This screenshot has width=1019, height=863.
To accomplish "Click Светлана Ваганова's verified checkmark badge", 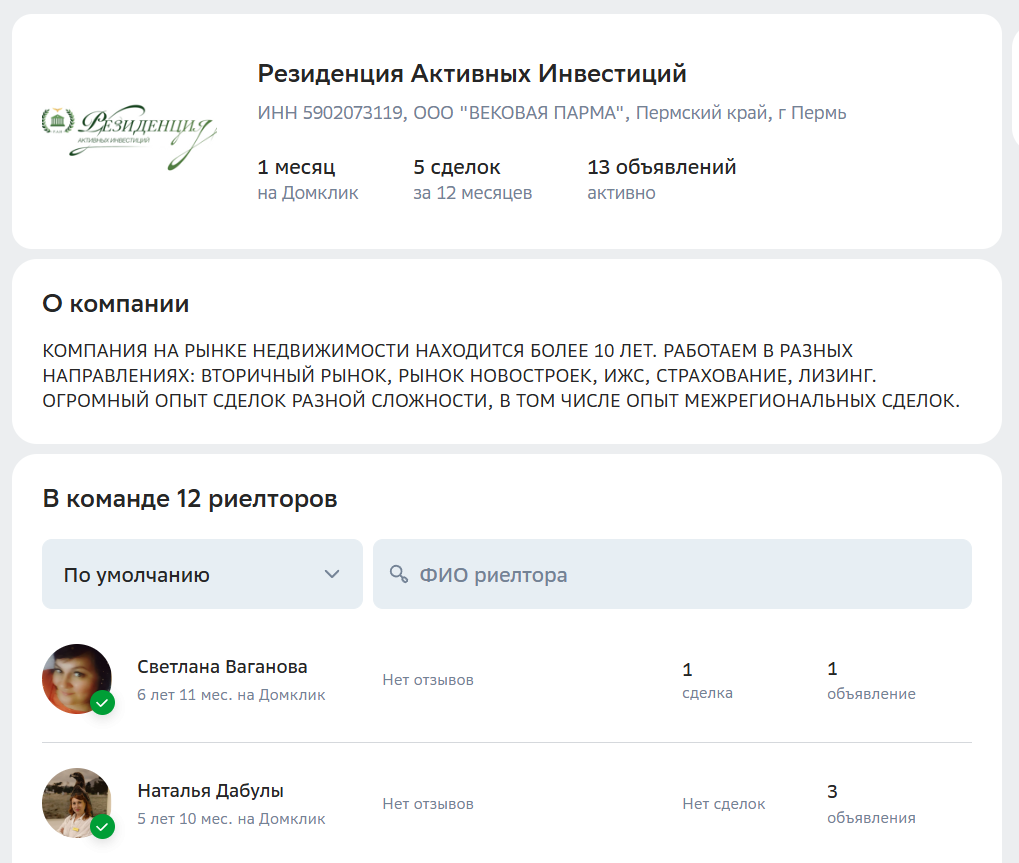I will [102, 703].
